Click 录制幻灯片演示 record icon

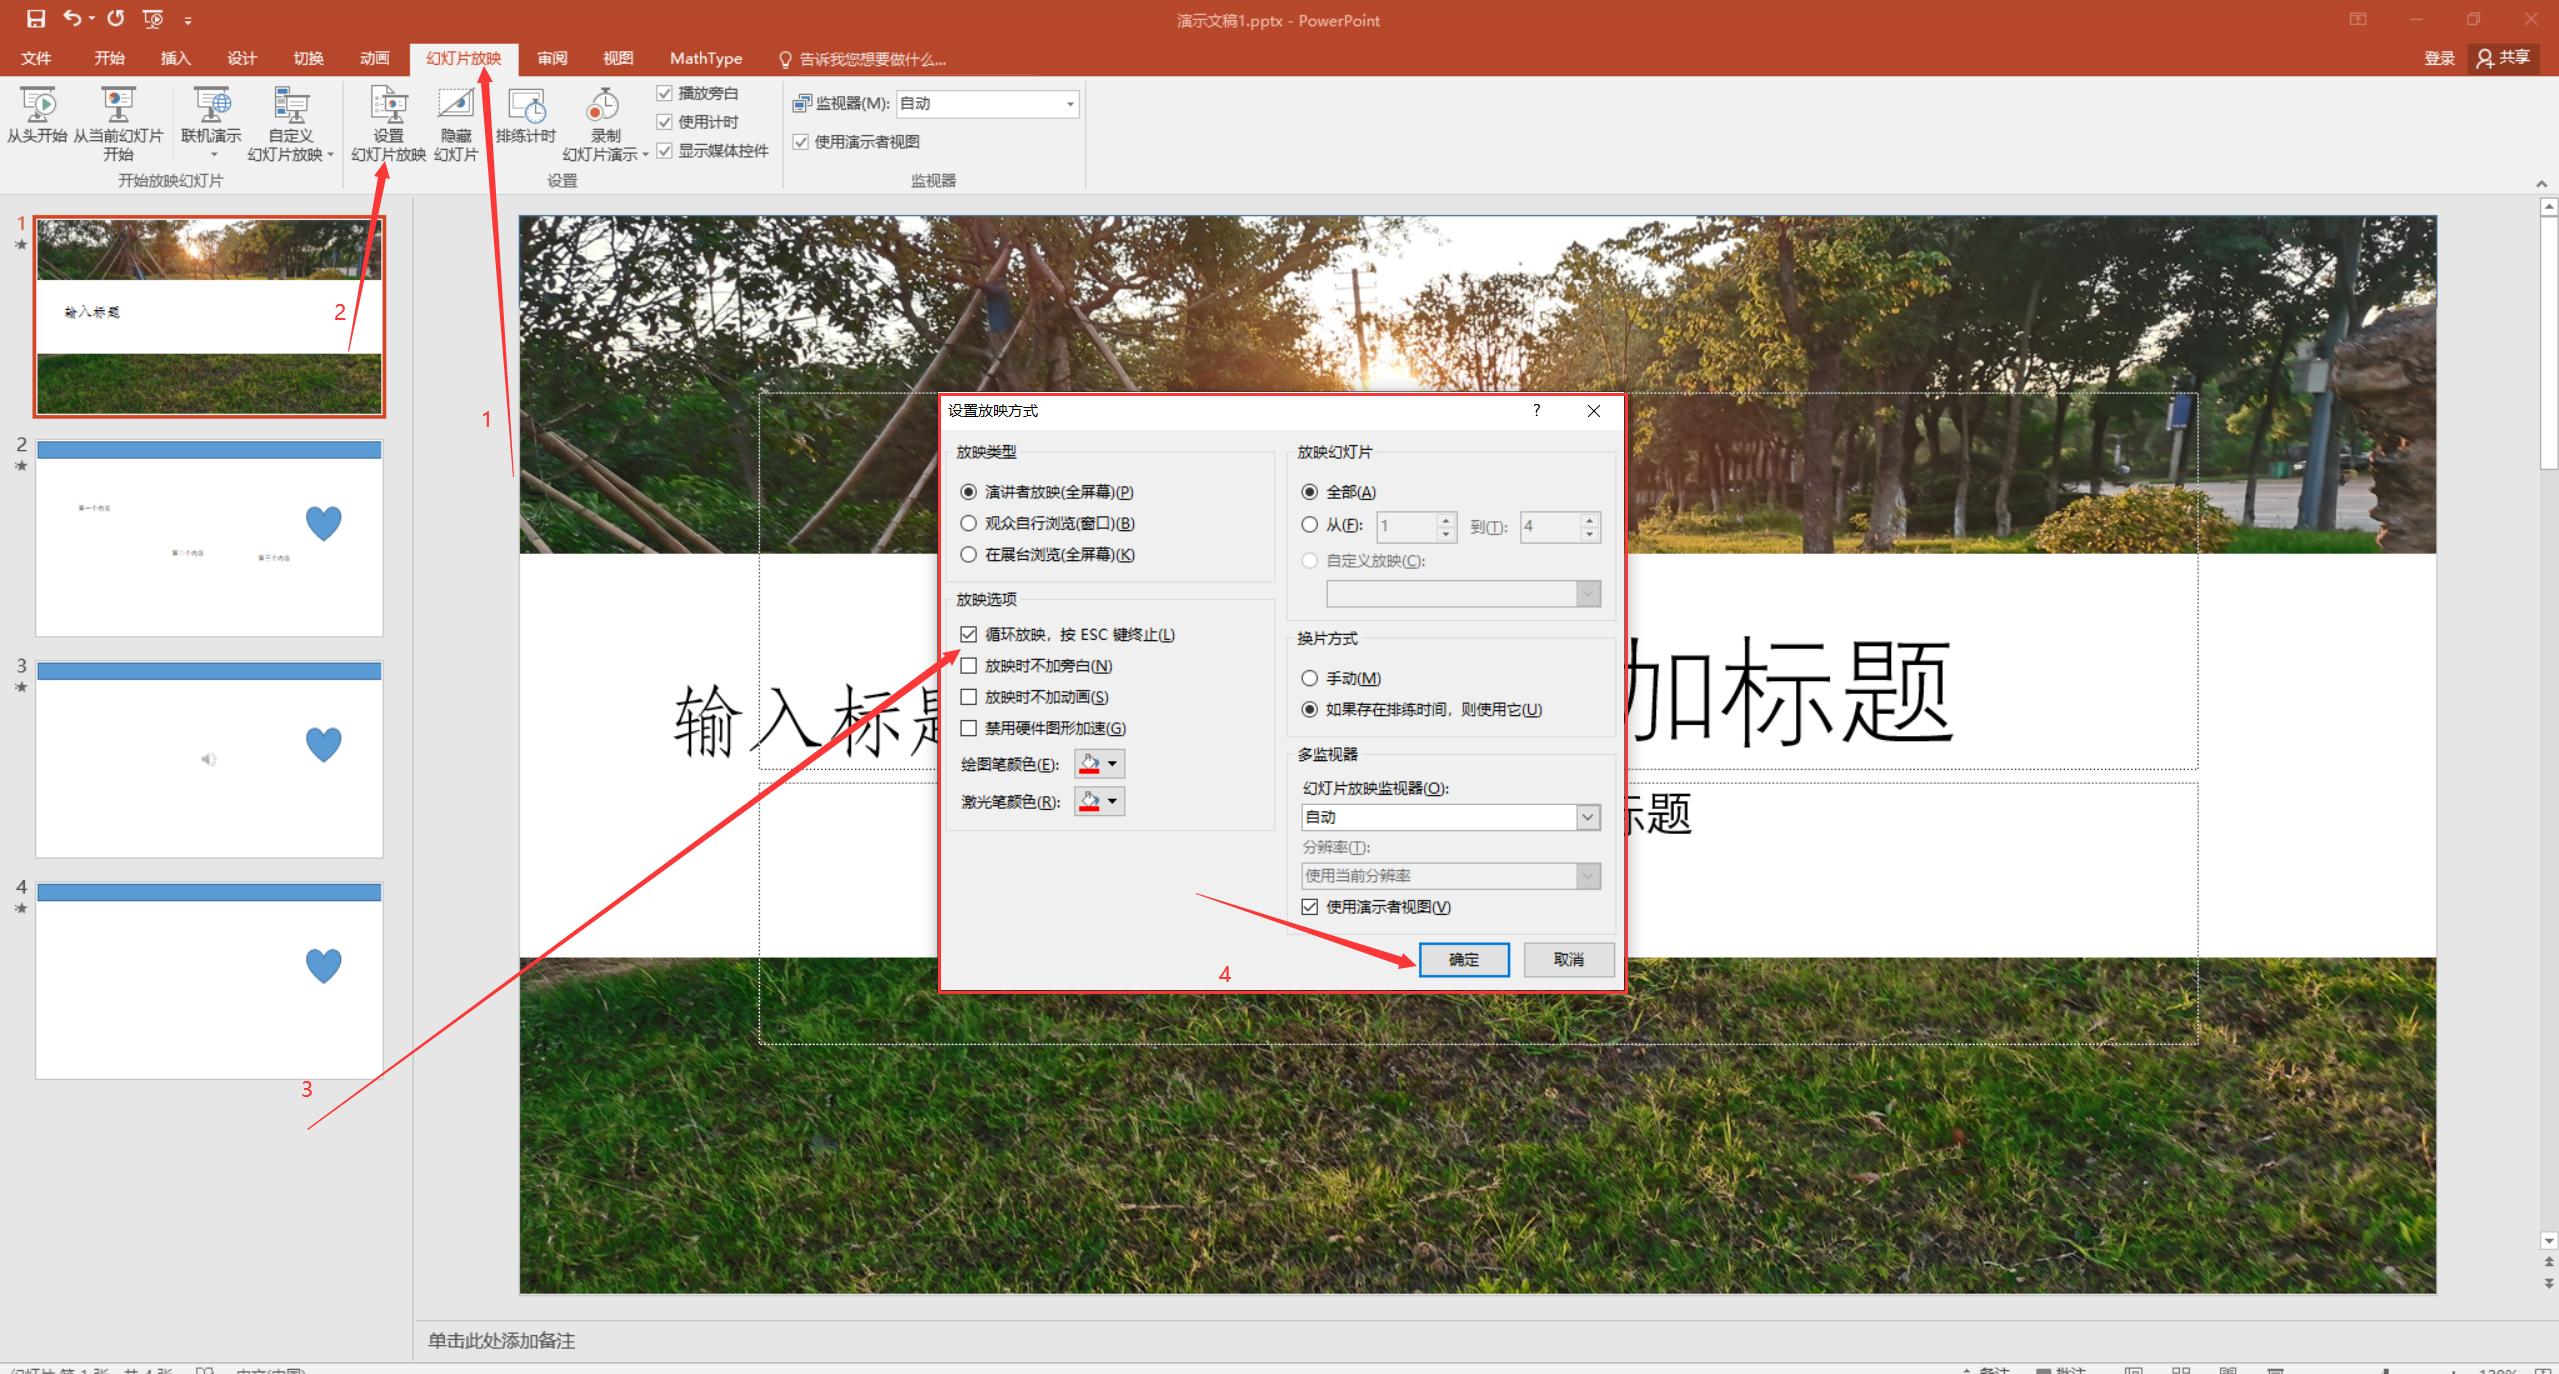pos(604,106)
